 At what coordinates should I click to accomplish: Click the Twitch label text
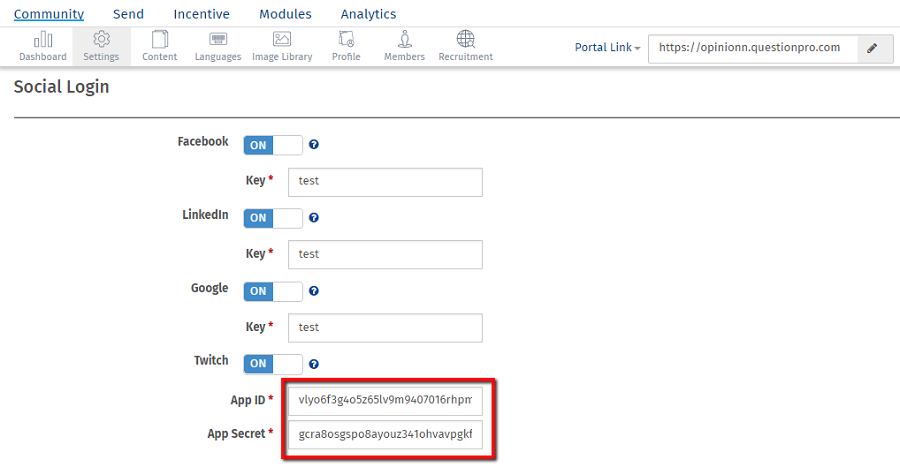point(211,360)
